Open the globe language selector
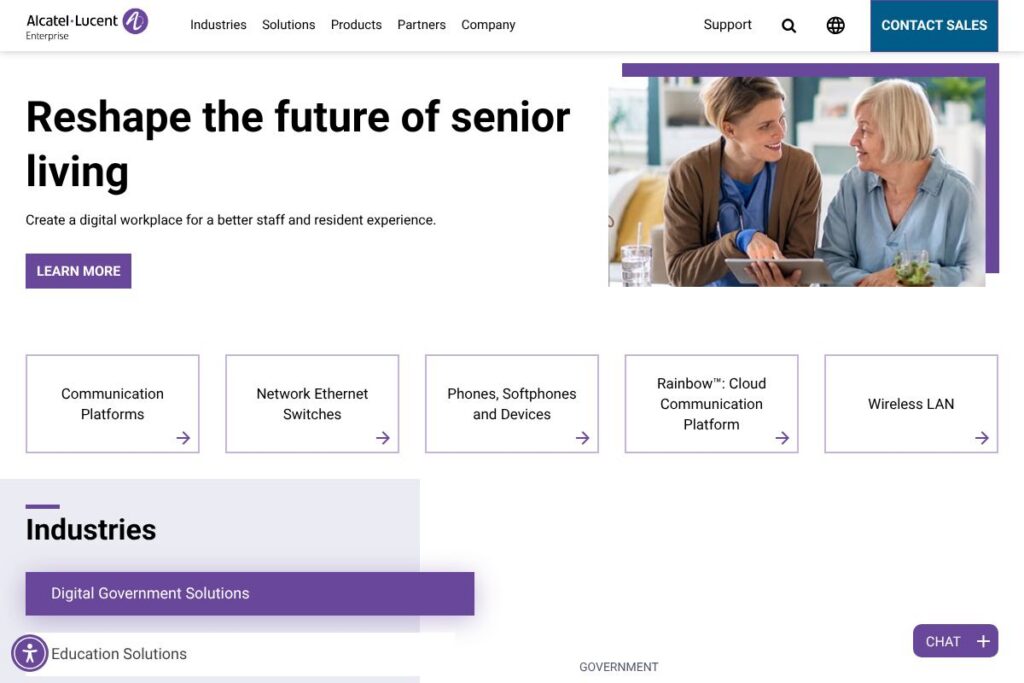1024x683 pixels. (x=836, y=26)
